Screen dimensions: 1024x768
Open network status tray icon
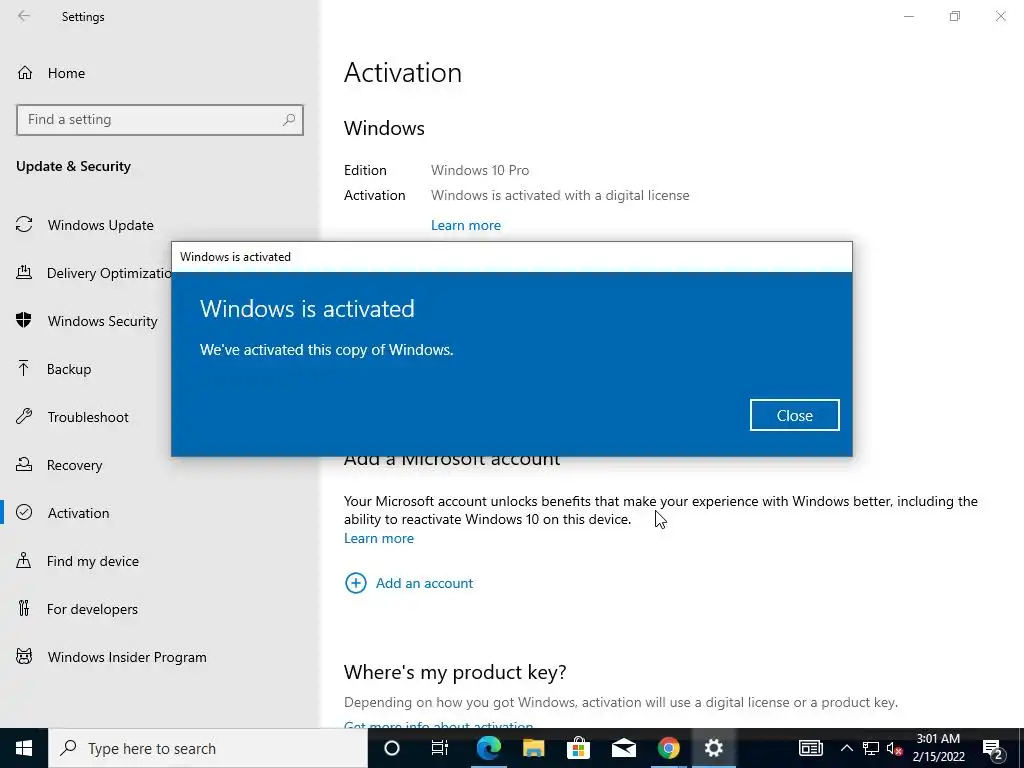coord(871,748)
